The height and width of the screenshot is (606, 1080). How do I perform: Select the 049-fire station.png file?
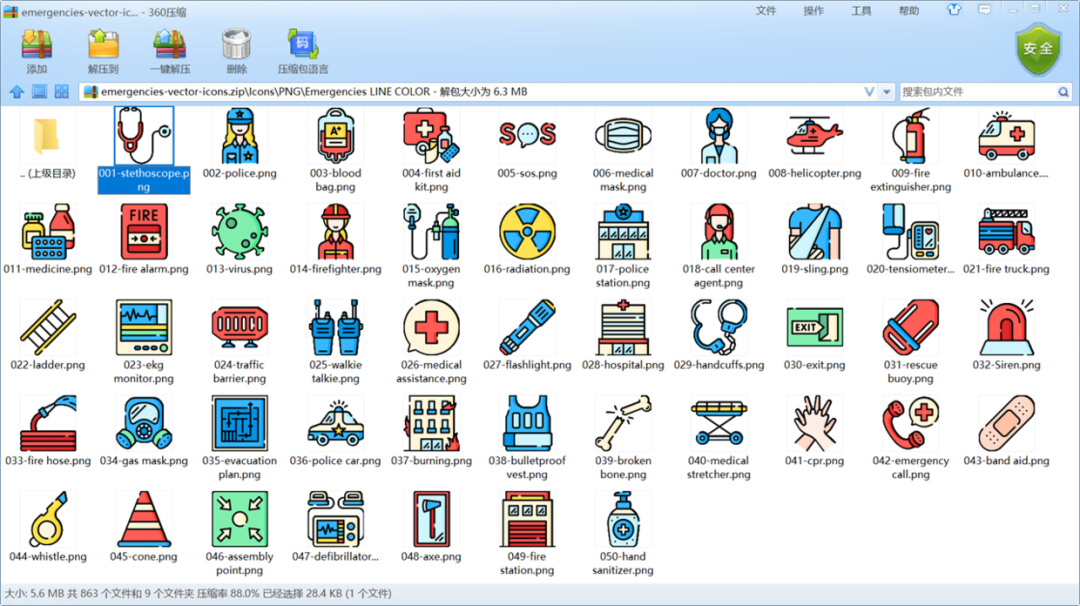pos(527,533)
